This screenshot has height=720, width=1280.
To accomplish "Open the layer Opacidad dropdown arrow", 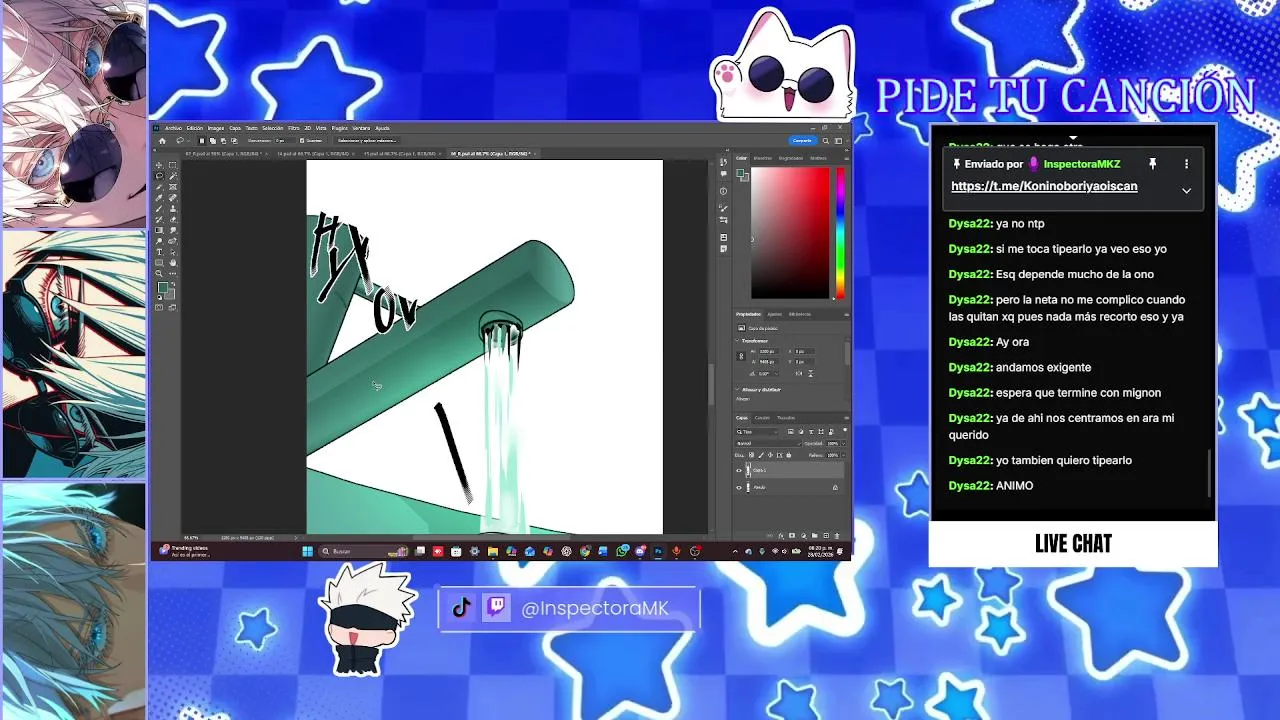I will point(844,444).
